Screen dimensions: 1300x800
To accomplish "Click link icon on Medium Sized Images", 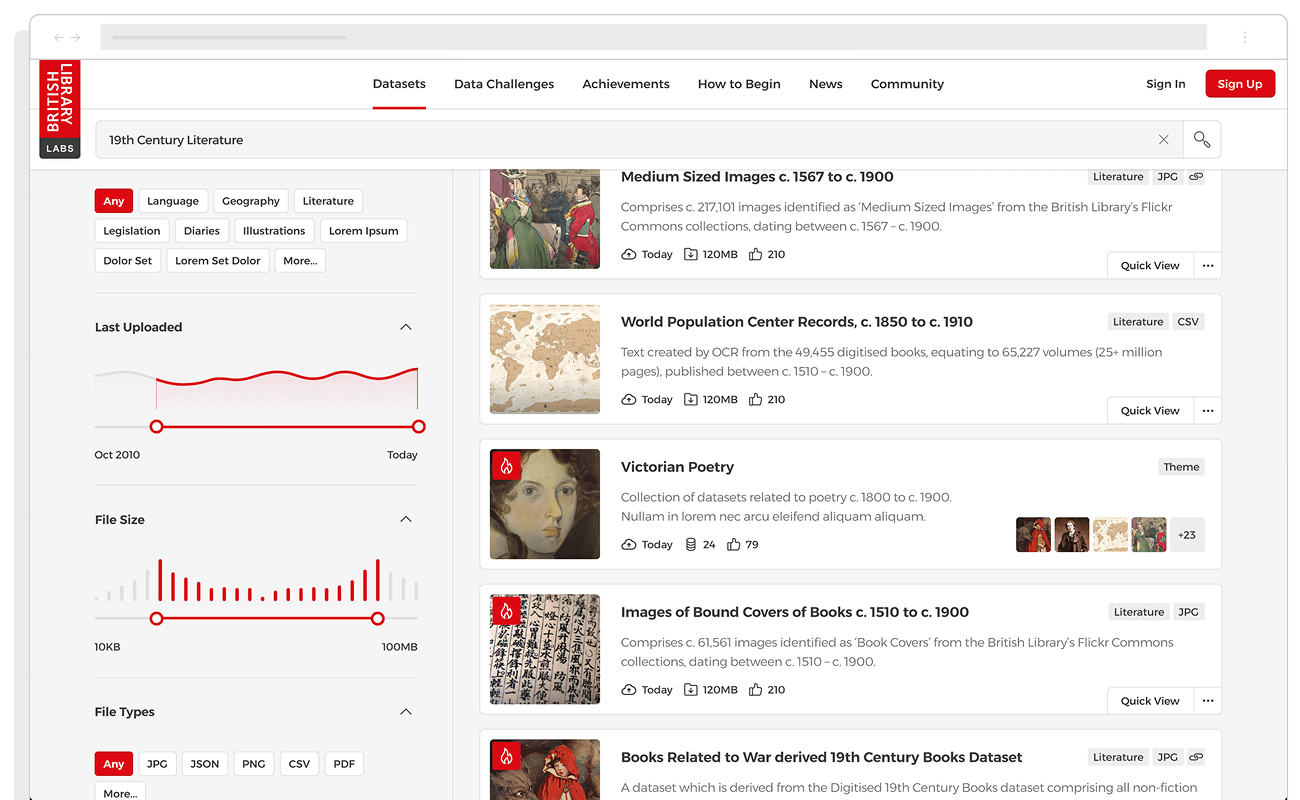I will [x=1196, y=177].
